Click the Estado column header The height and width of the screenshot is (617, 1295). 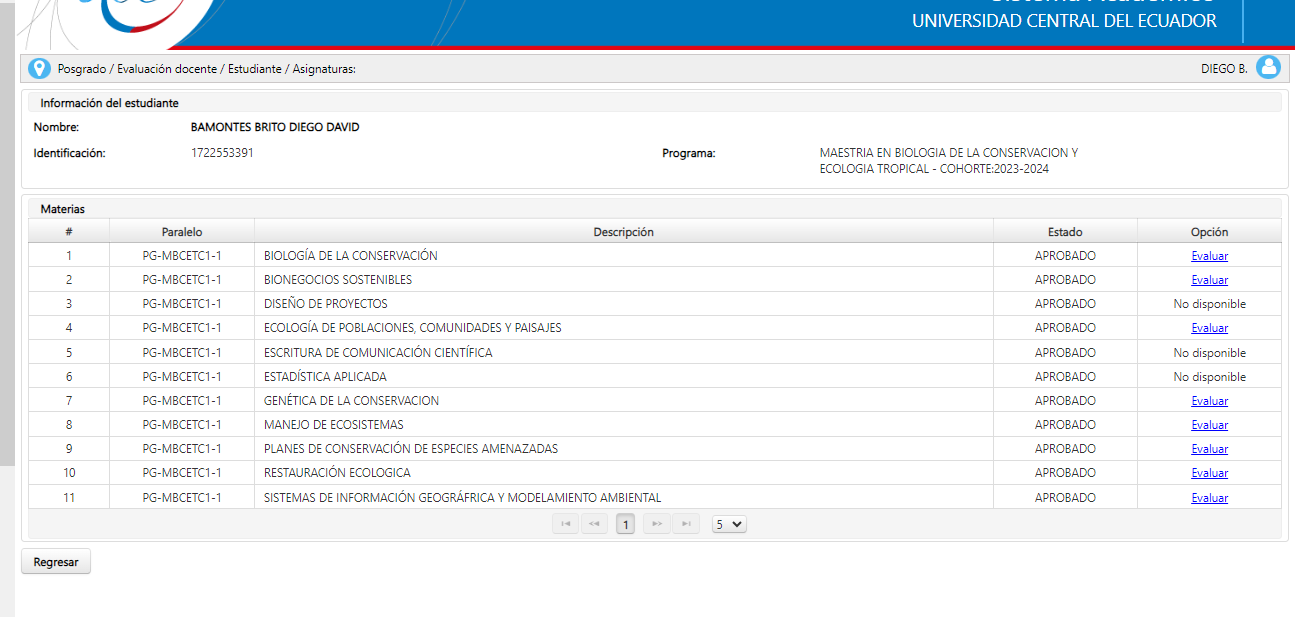[x=1065, y=231]
